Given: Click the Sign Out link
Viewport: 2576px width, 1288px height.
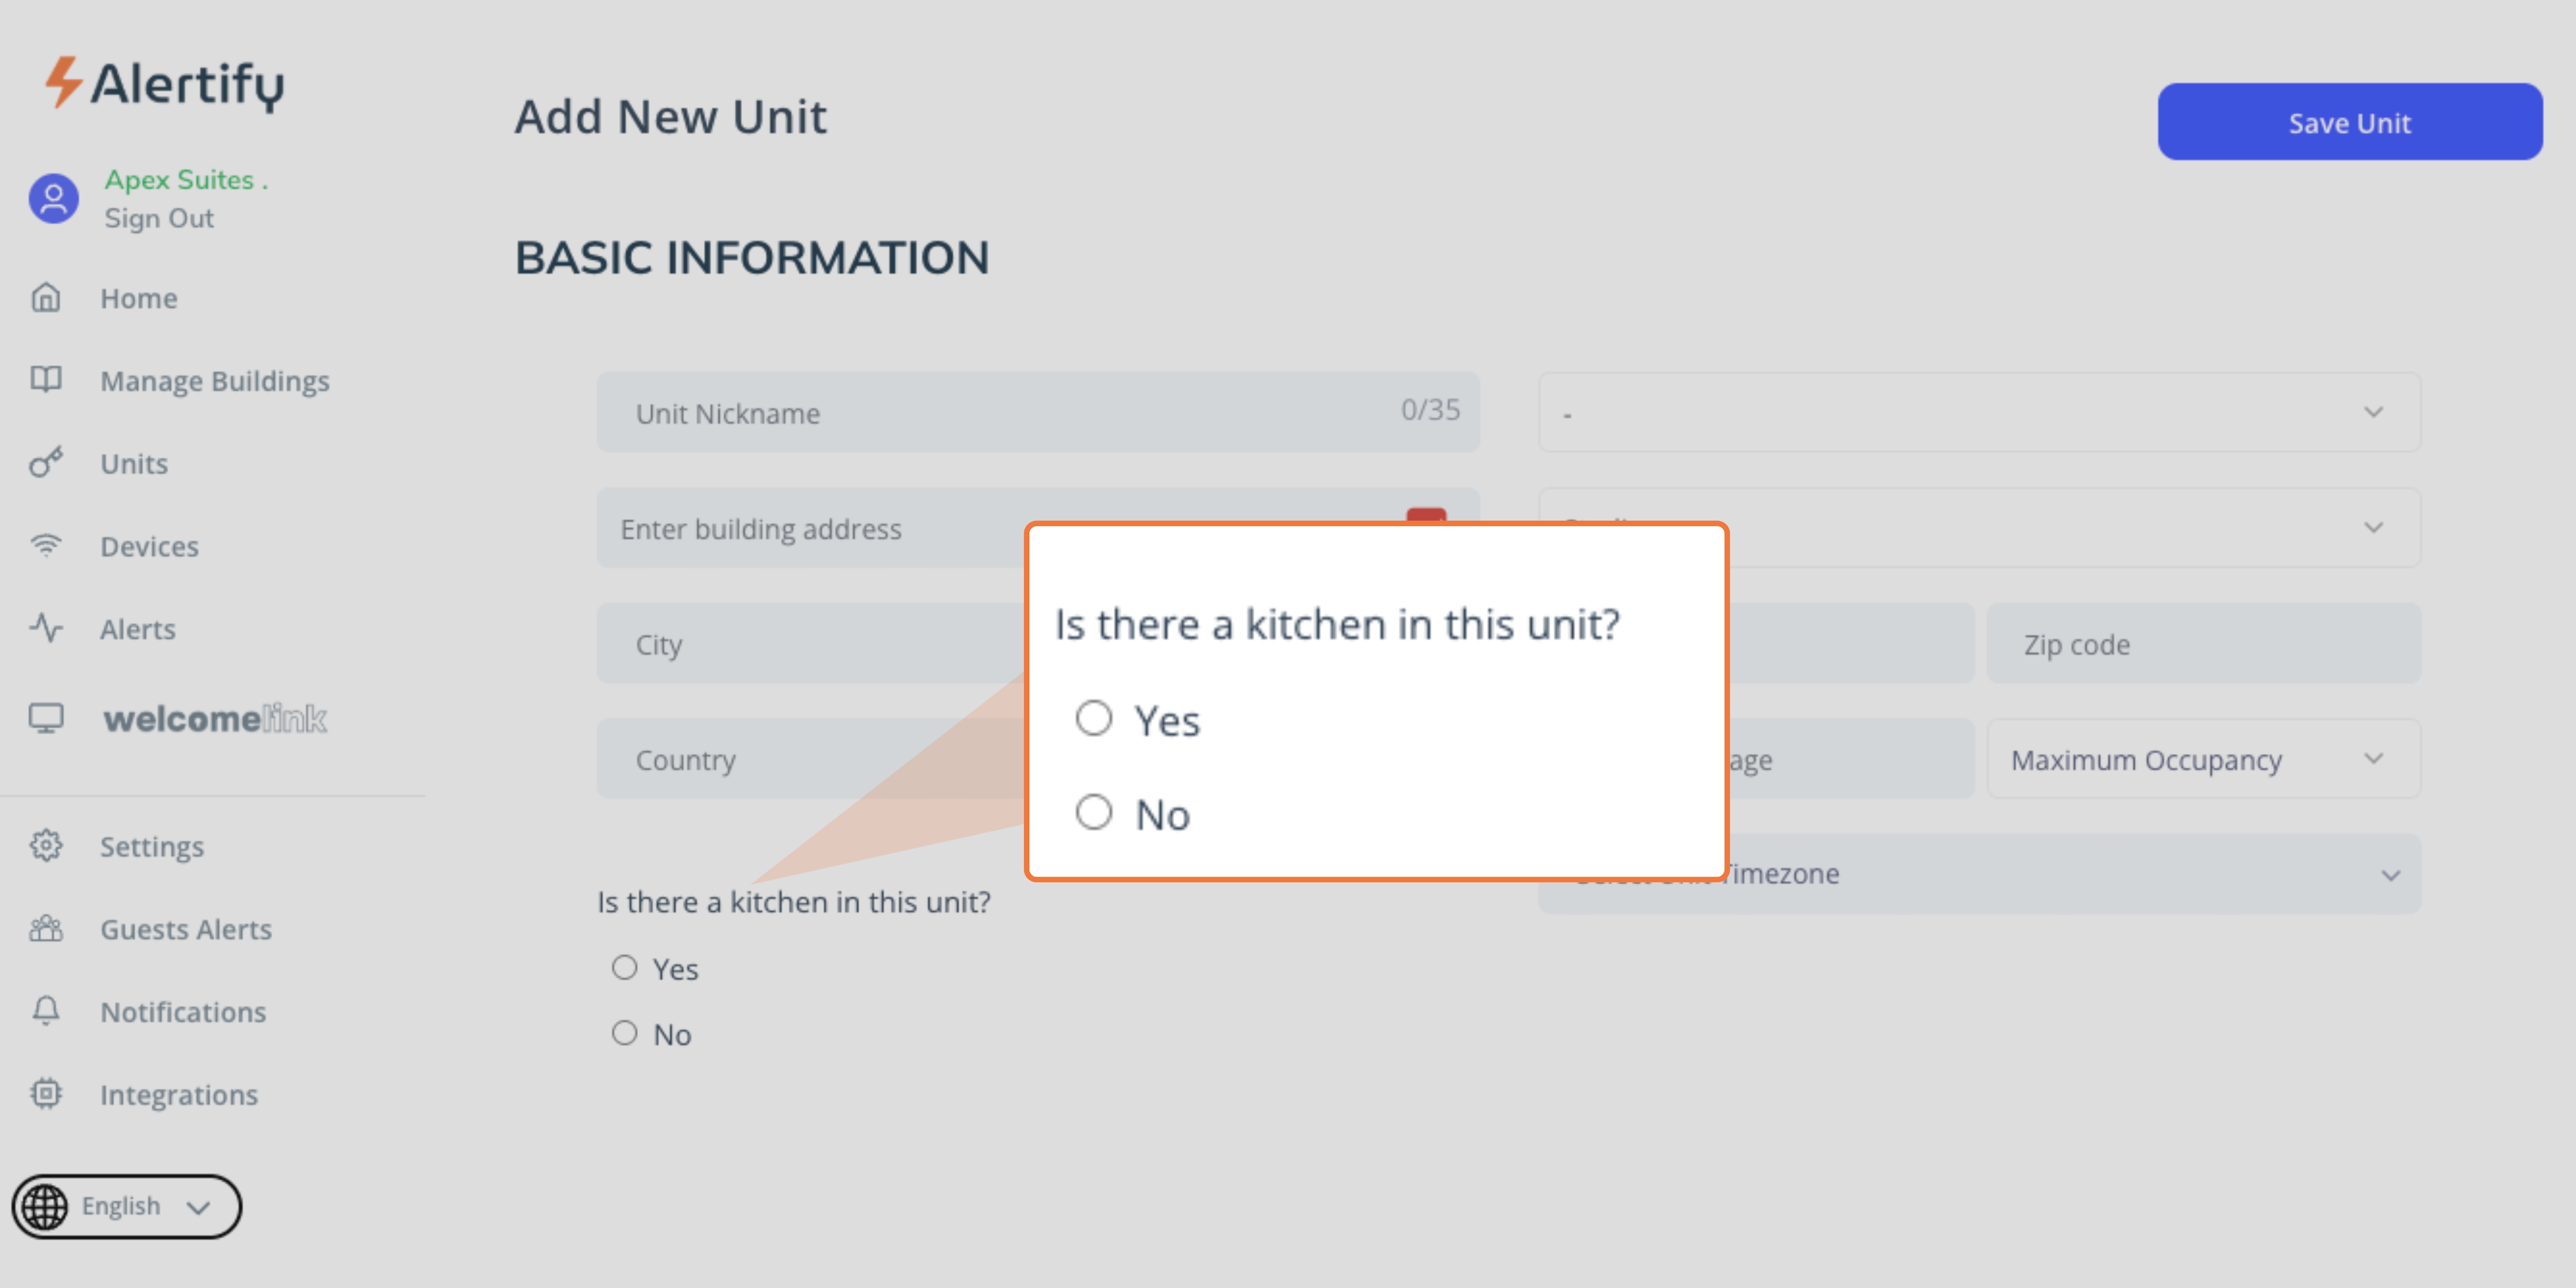Looking at the screenshot, I should point(159,218).
